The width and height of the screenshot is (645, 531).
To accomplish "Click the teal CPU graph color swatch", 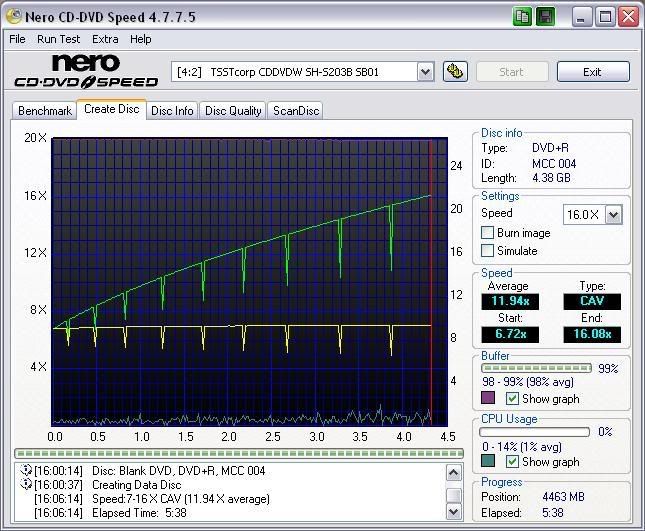I will point(488,461).
